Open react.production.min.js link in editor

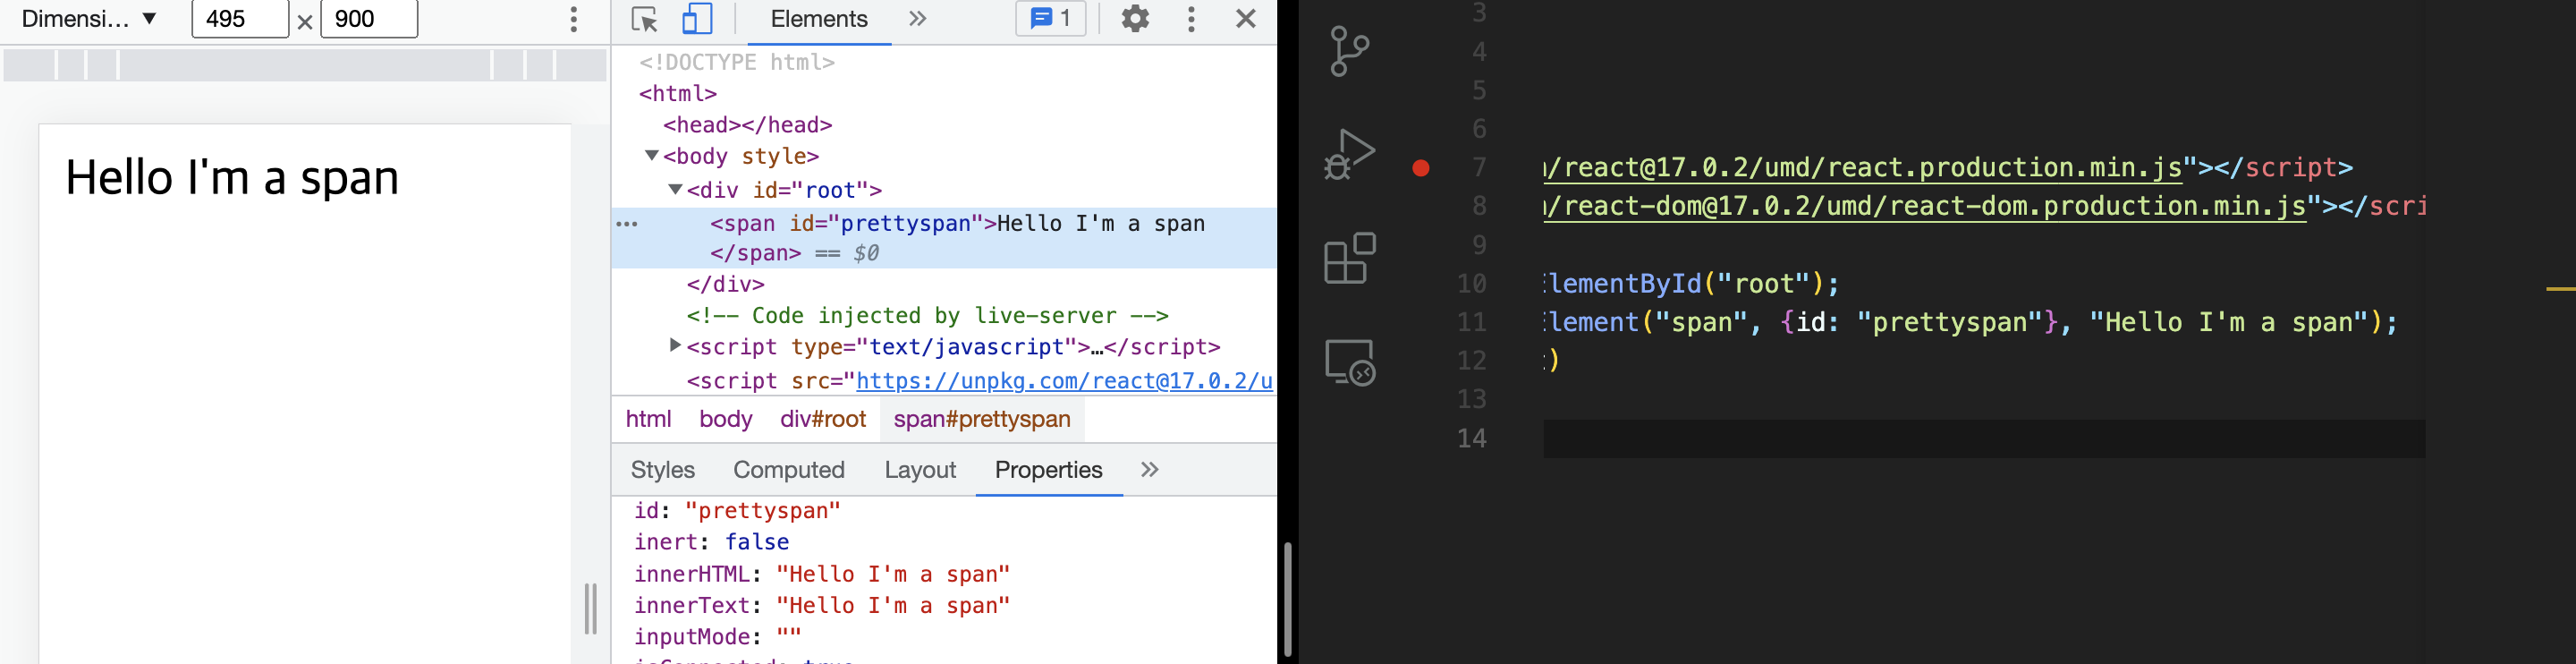tap(1863, 168)
